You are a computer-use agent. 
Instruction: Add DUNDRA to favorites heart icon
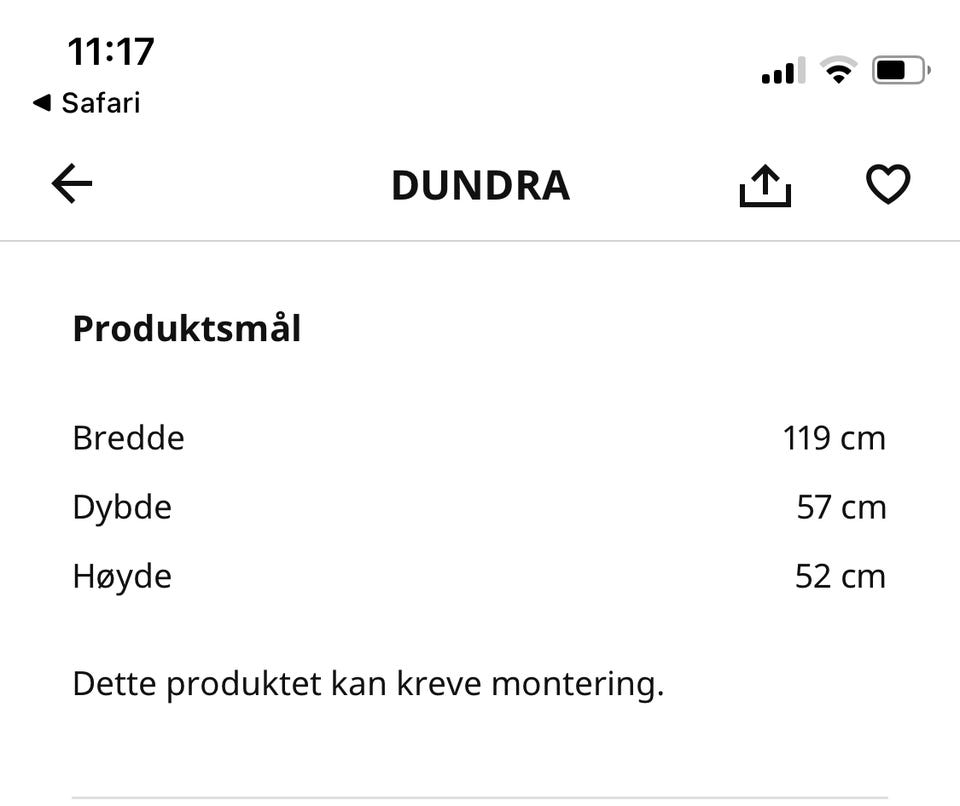tap(887, 185)
